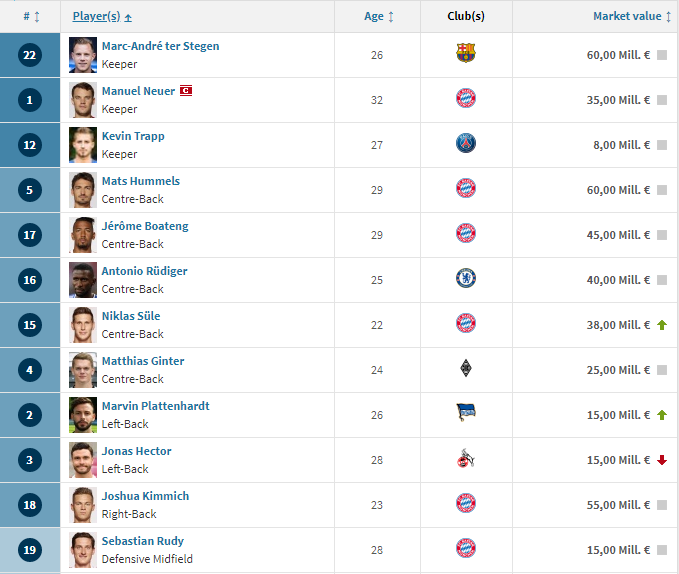Click the Hertha BSC flag logo for Plattenhardt
679x574 pixels.
point(466,412)
